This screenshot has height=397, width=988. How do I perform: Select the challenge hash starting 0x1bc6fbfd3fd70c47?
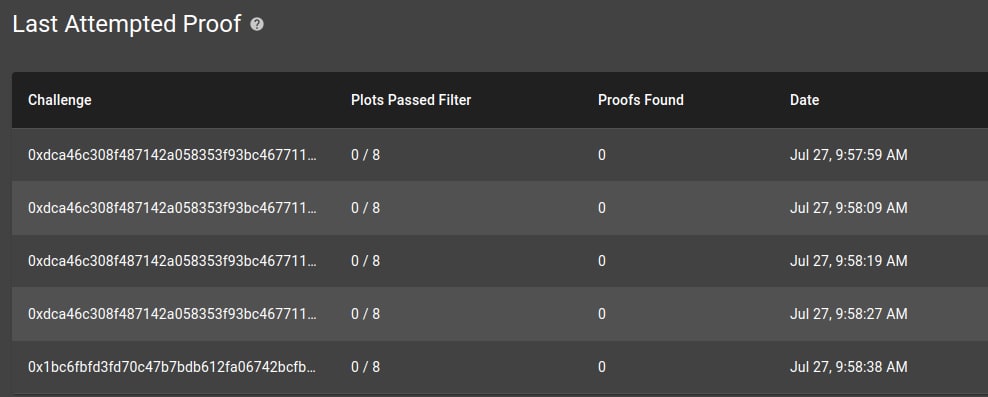172,367
